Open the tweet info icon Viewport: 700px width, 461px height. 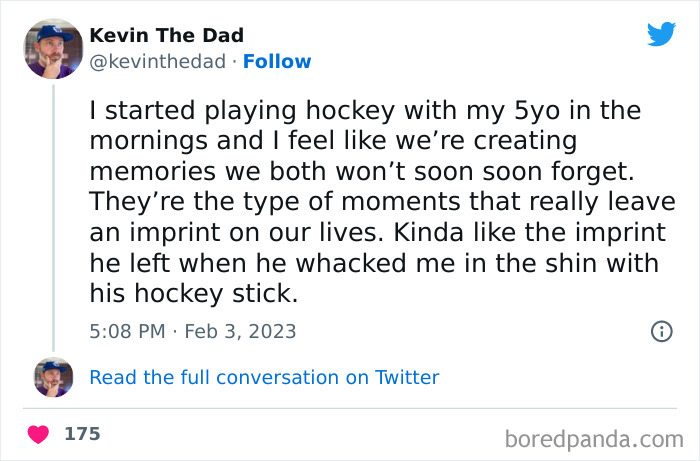[661, 331]
